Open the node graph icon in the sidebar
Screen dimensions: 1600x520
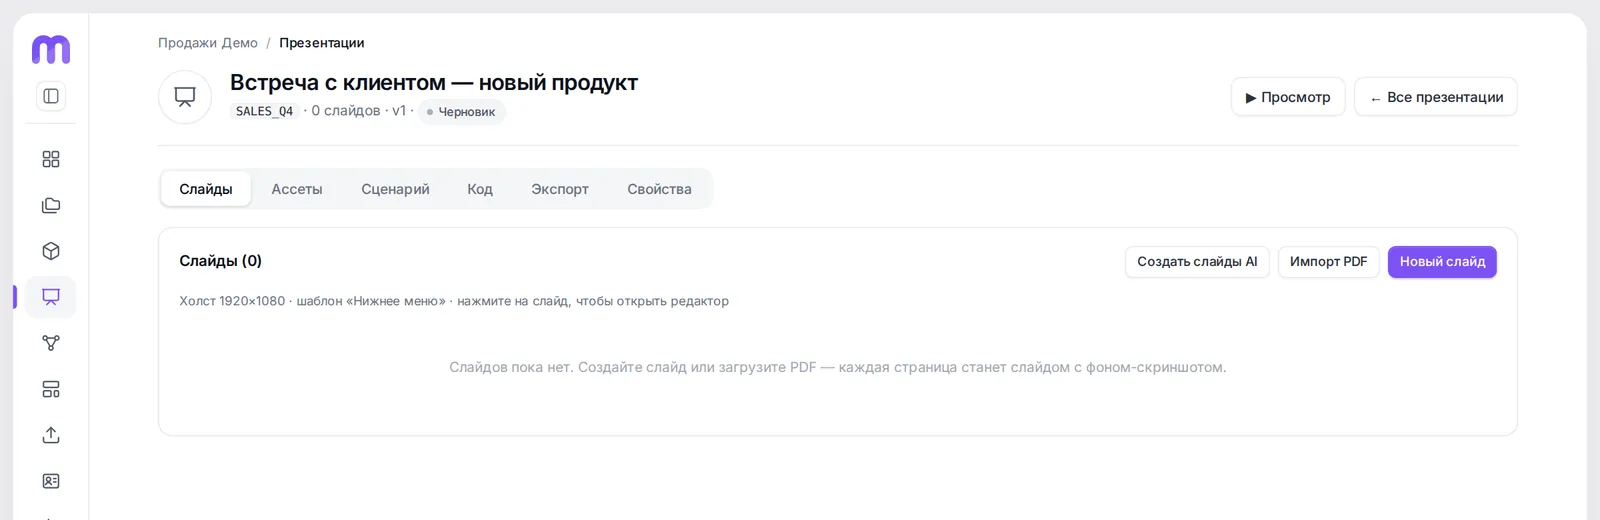51,343
